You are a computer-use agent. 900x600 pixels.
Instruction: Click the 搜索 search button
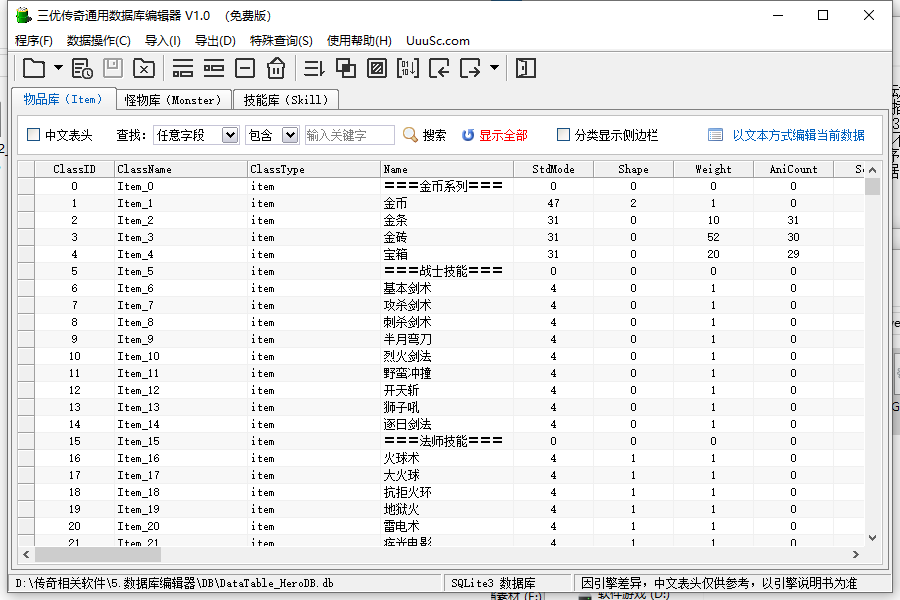click(x=424, y=135)
